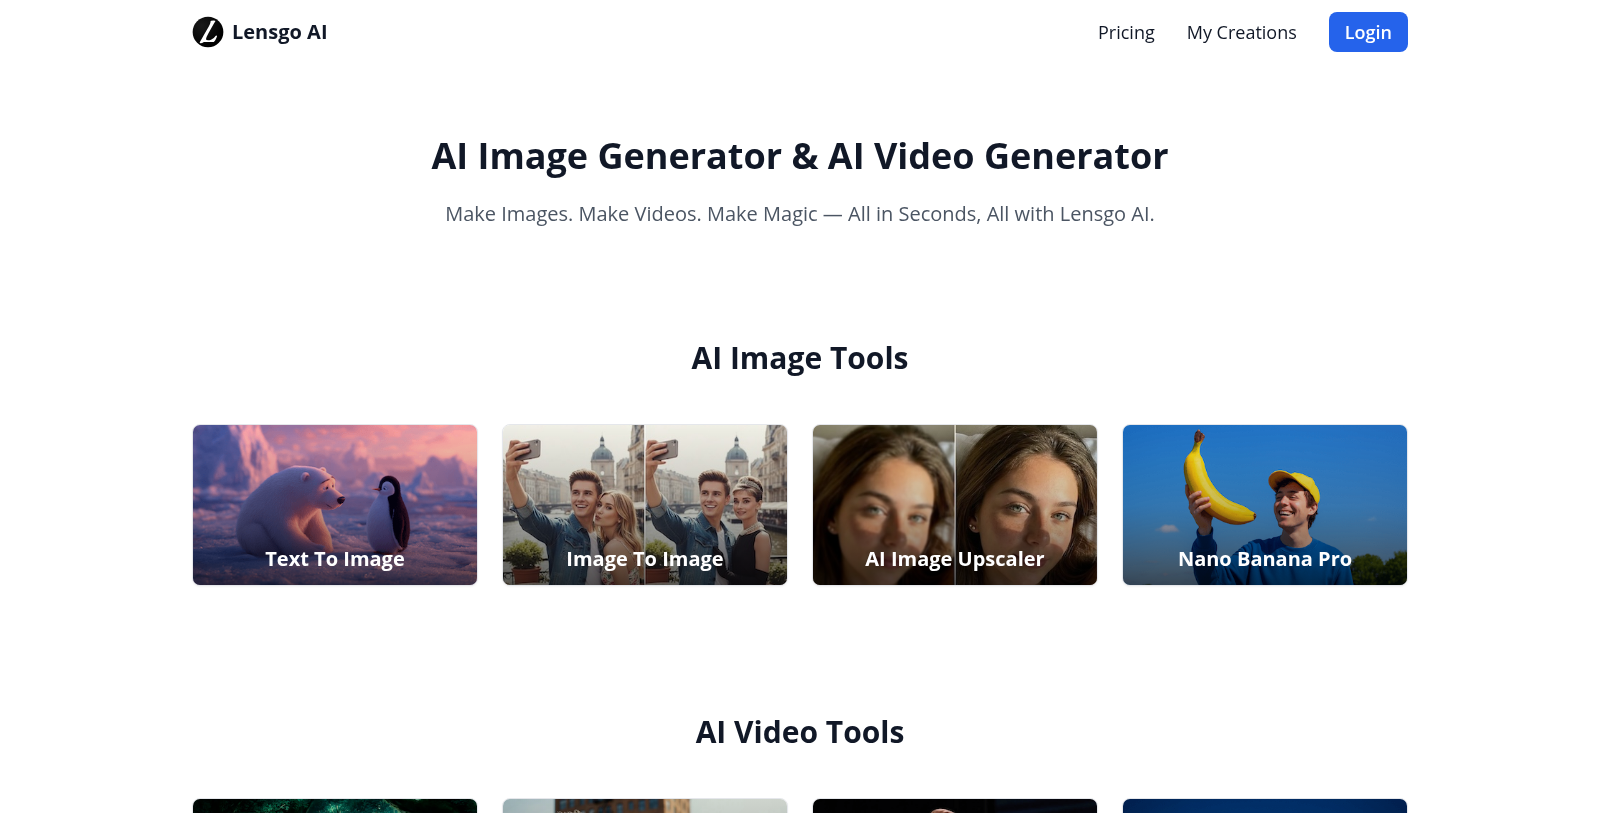The height and width of the screenshot is (813, 1600).
Task: Click the Lensgo AI brand name text
Action: (x=279, y=32)
